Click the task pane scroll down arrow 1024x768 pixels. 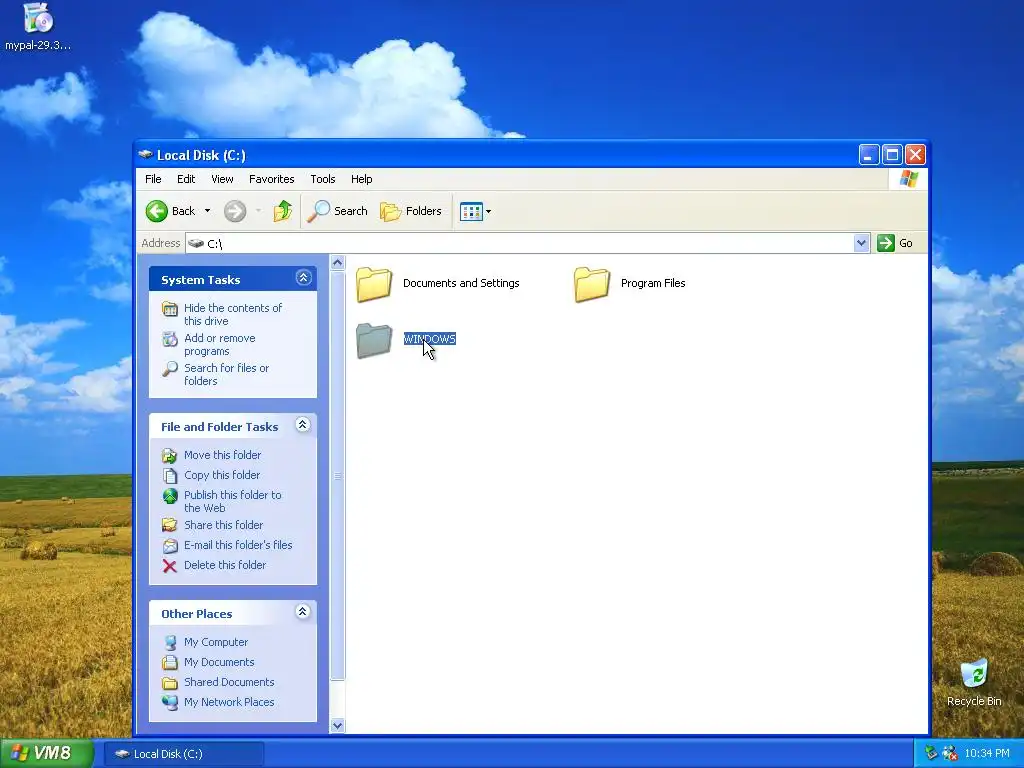338,725
